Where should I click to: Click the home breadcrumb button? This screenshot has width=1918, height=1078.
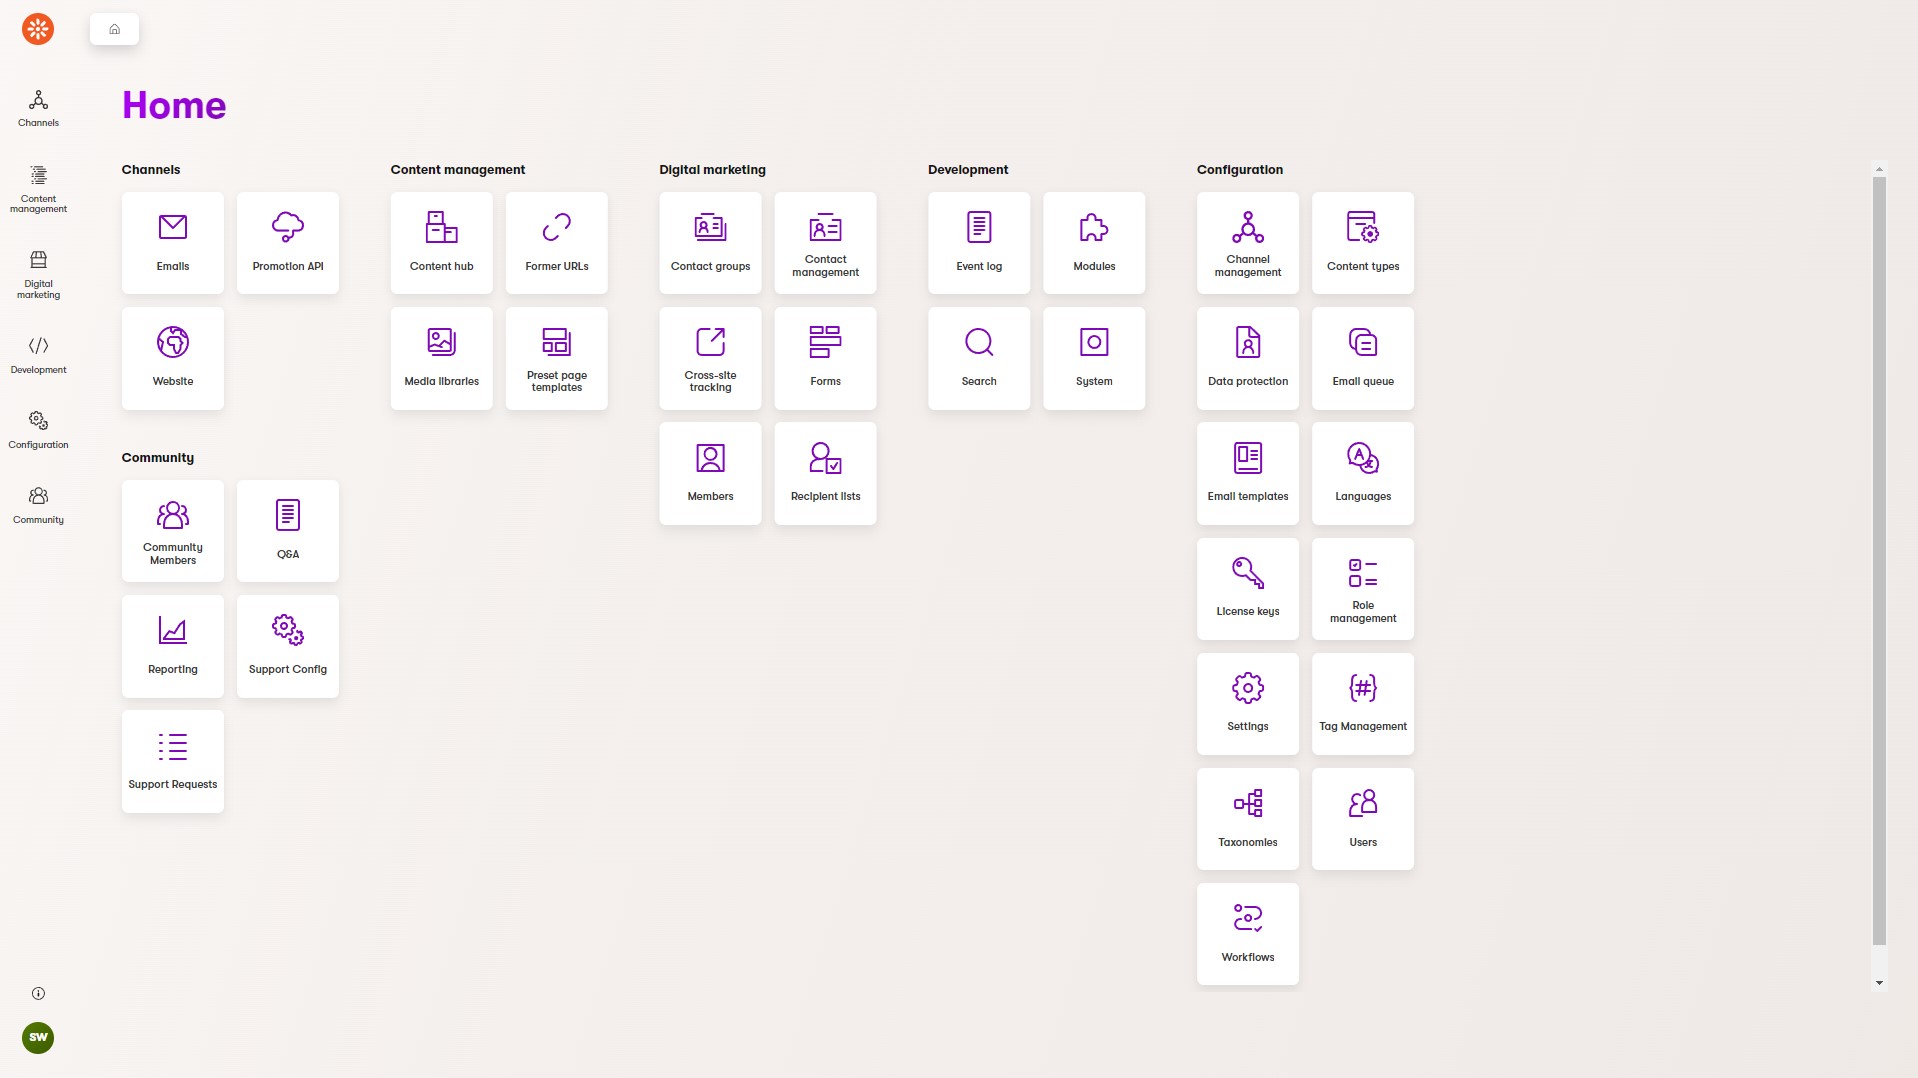tap(114, 29)
